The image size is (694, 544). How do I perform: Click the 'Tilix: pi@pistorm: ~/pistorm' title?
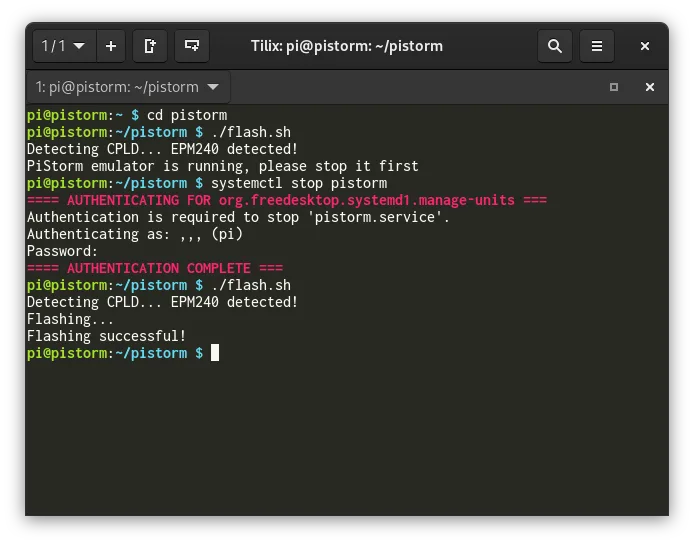347,46
